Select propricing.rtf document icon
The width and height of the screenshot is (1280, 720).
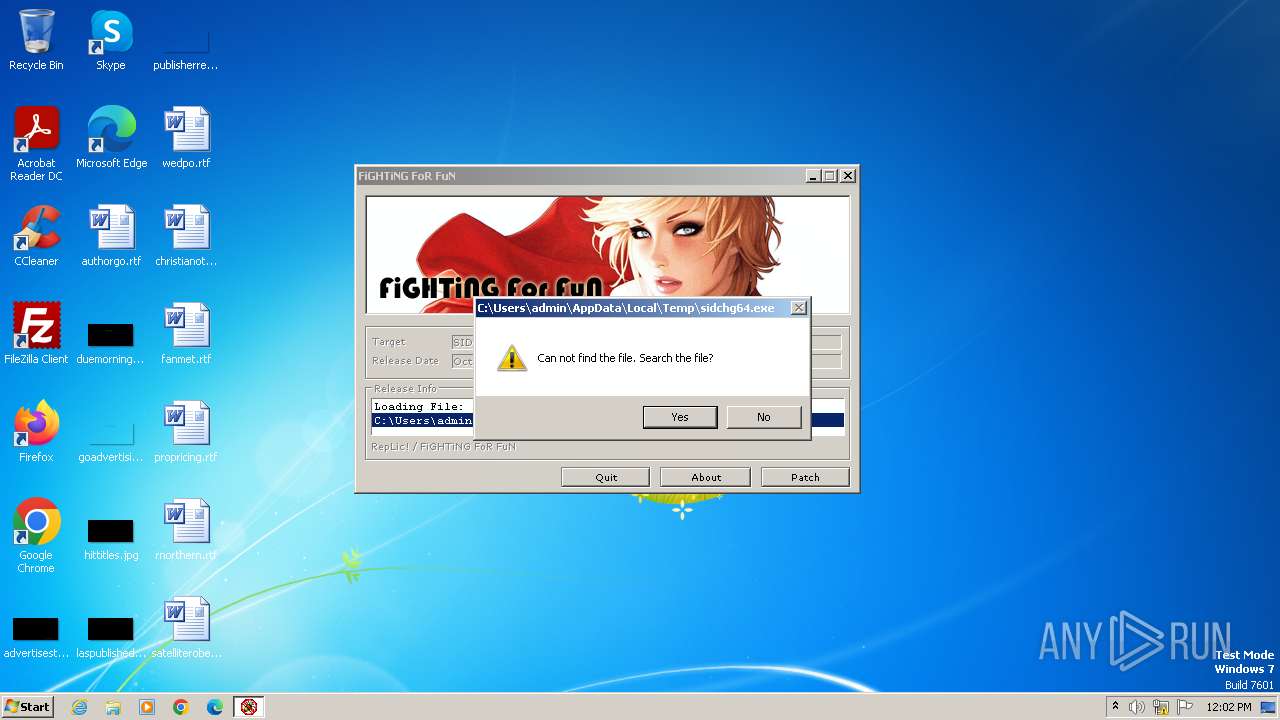click(186, 432)
